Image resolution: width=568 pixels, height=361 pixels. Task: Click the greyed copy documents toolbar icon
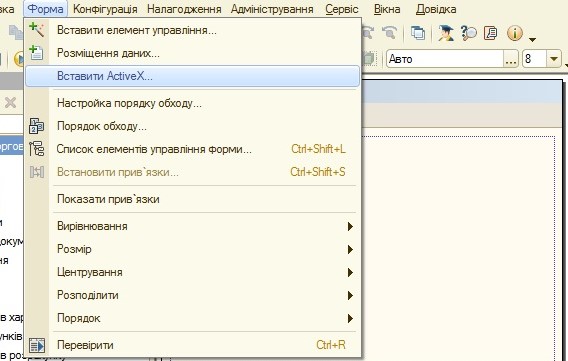point(16,33)
